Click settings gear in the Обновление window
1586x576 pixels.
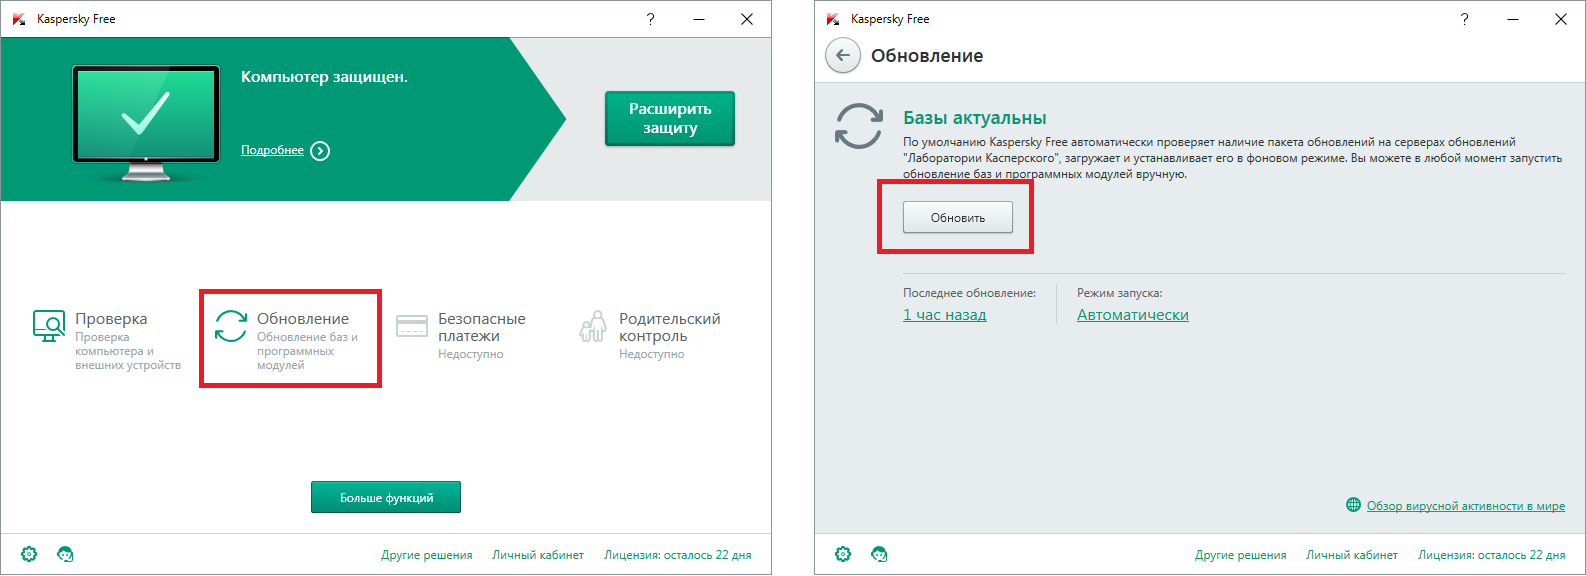pos(843,554)
